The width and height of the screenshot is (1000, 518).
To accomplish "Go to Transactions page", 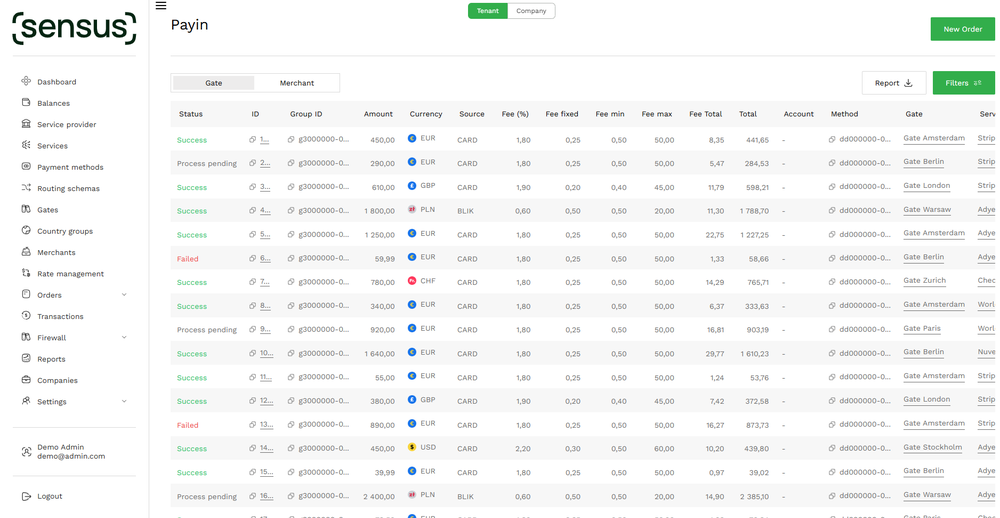I will [60, 316].
